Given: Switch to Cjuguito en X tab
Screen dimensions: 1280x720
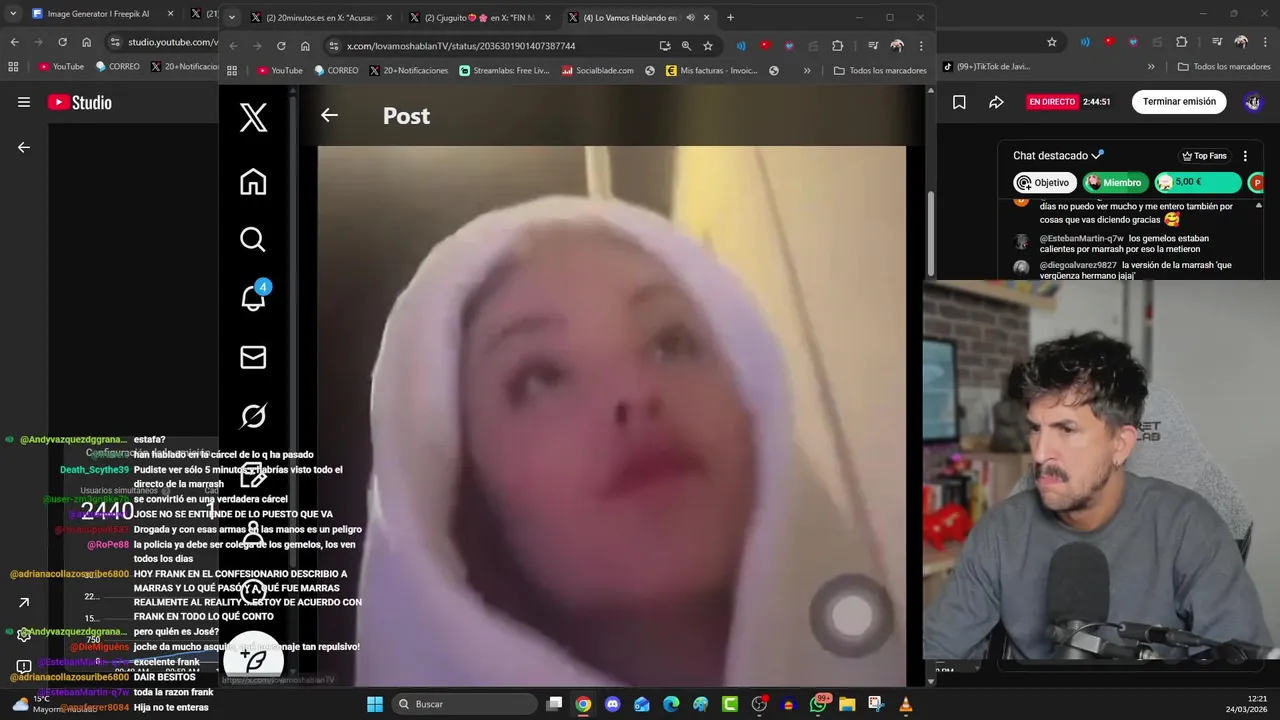Looking at the screenshot, I should click(x=480, y=18).
